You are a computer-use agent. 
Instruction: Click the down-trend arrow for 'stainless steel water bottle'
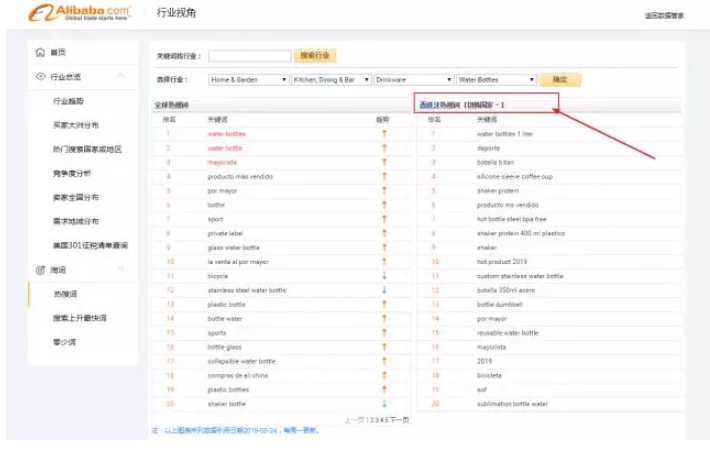point(384,290)
